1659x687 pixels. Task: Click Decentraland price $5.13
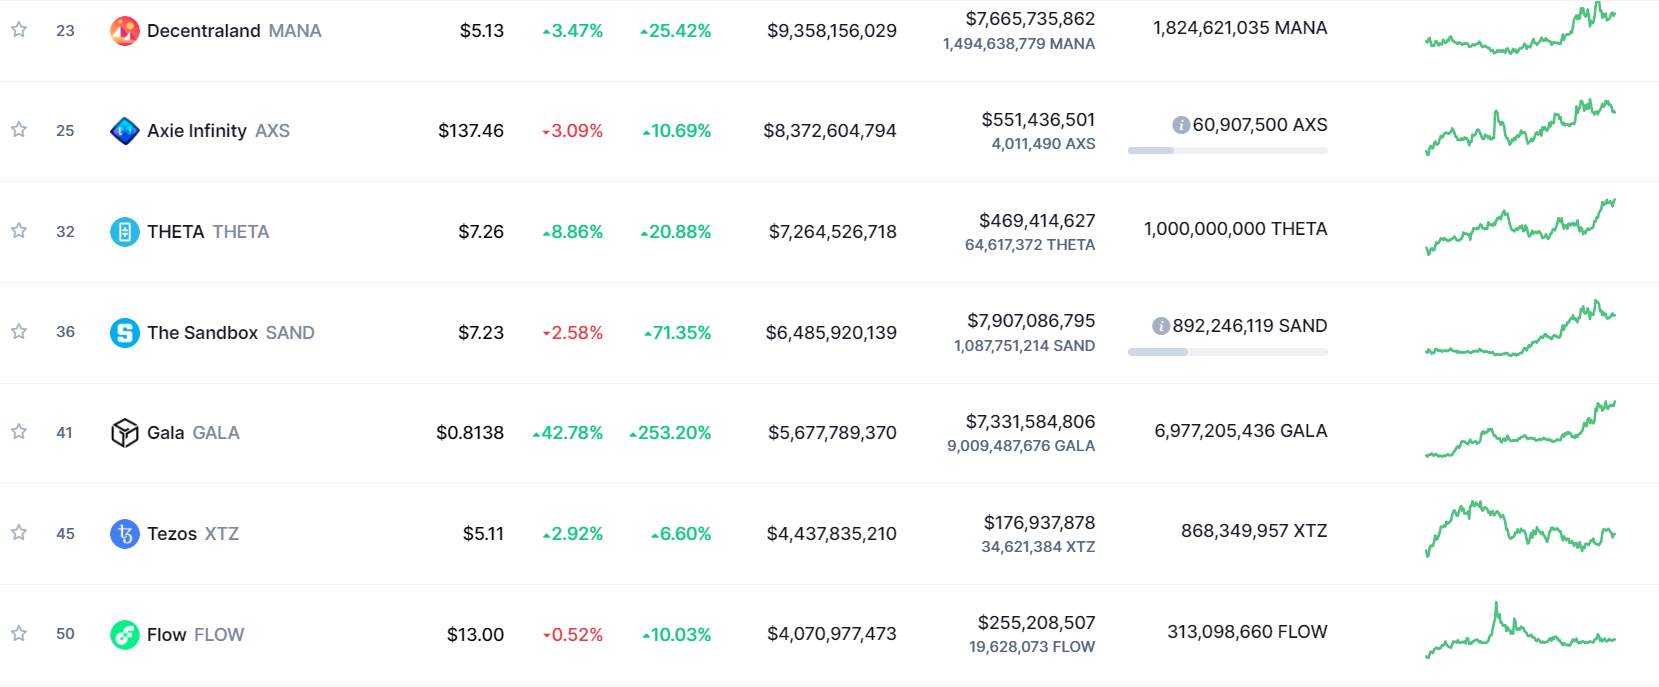(x=482, y=31)
